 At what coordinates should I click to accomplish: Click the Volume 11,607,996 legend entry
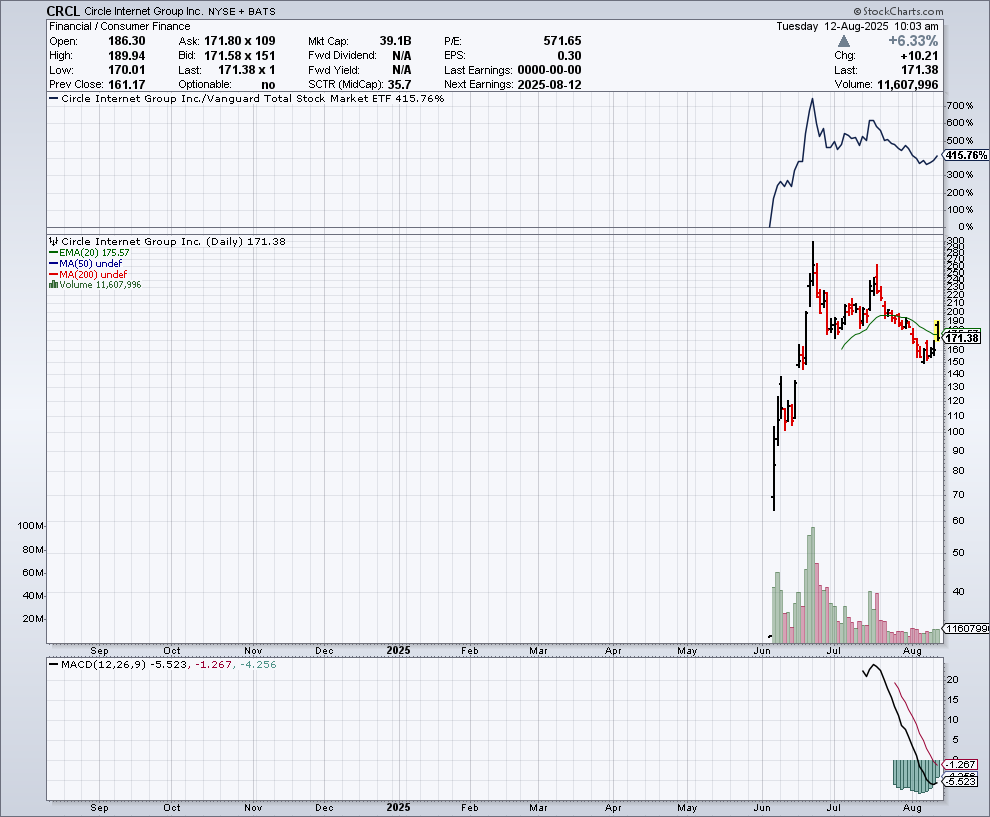click(x=100, y=285)
